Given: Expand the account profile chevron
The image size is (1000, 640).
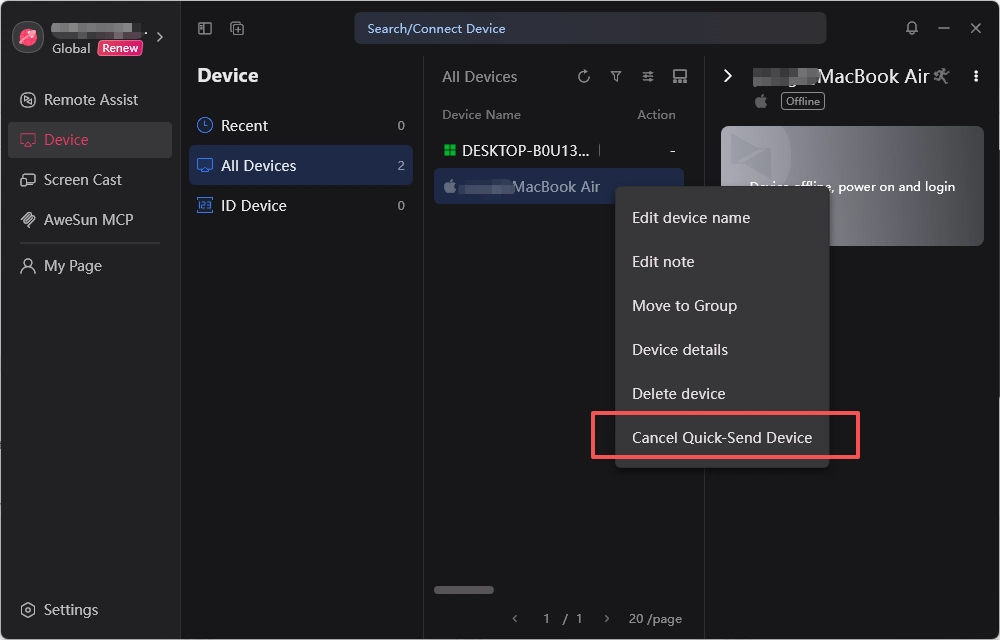Looking at the screenshot, I should [x=160, y=37].
